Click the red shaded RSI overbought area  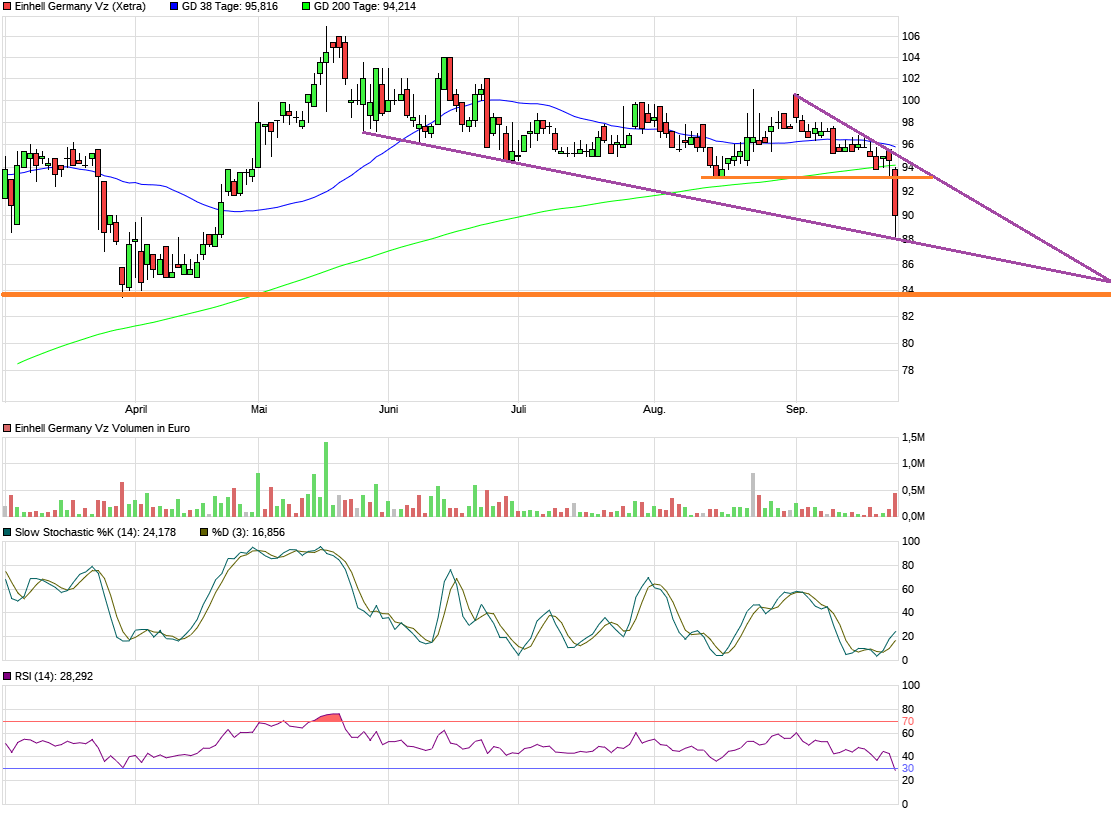(x=328, y=717)
